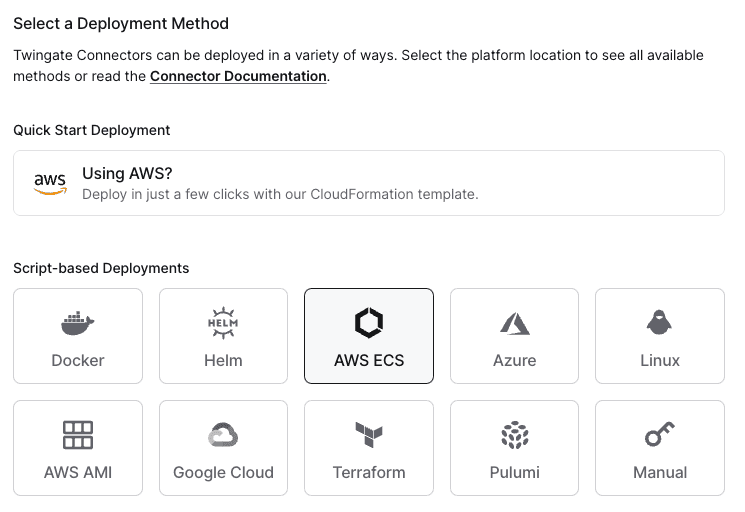The image size is (745, 512).
Task: Click the Docker whale icon
Action: point(78,323)
